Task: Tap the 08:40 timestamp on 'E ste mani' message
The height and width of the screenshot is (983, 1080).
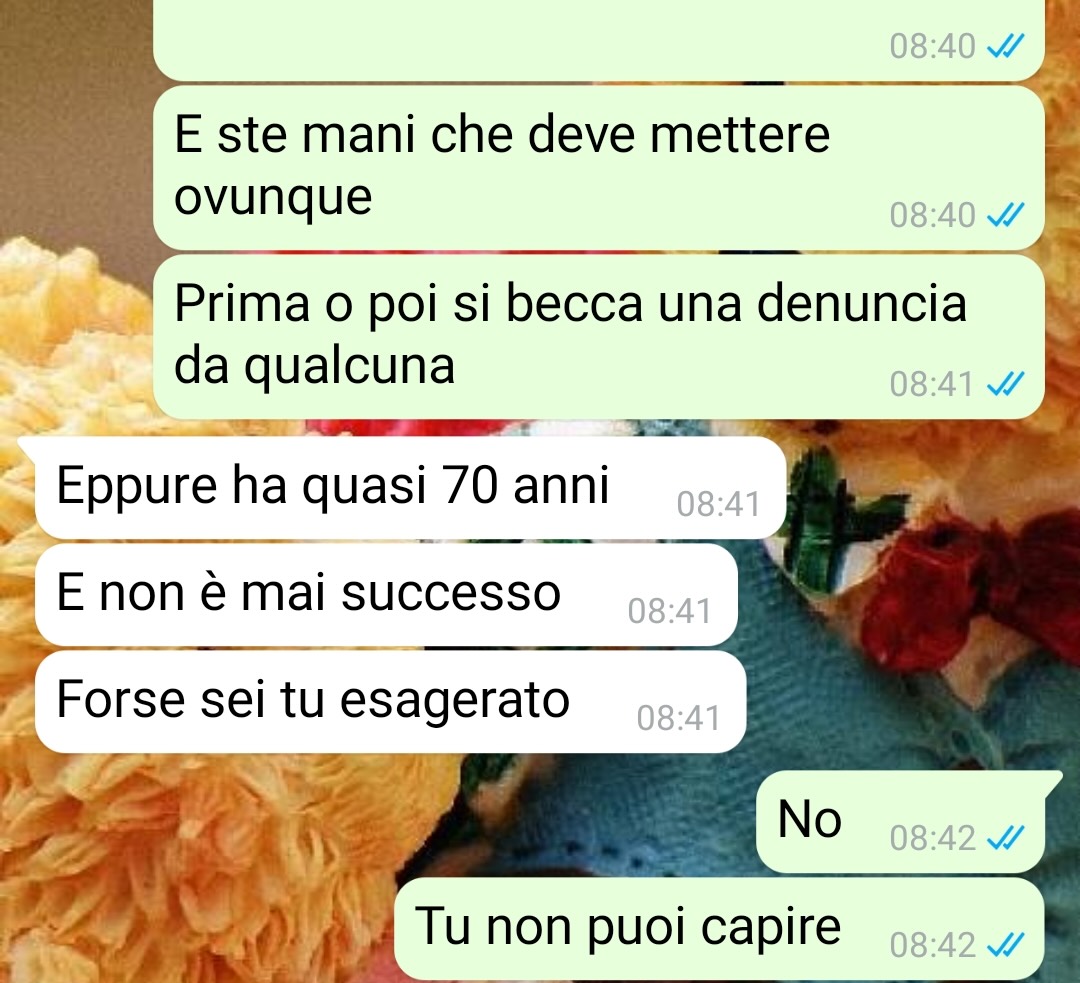Action: [932, 215]
